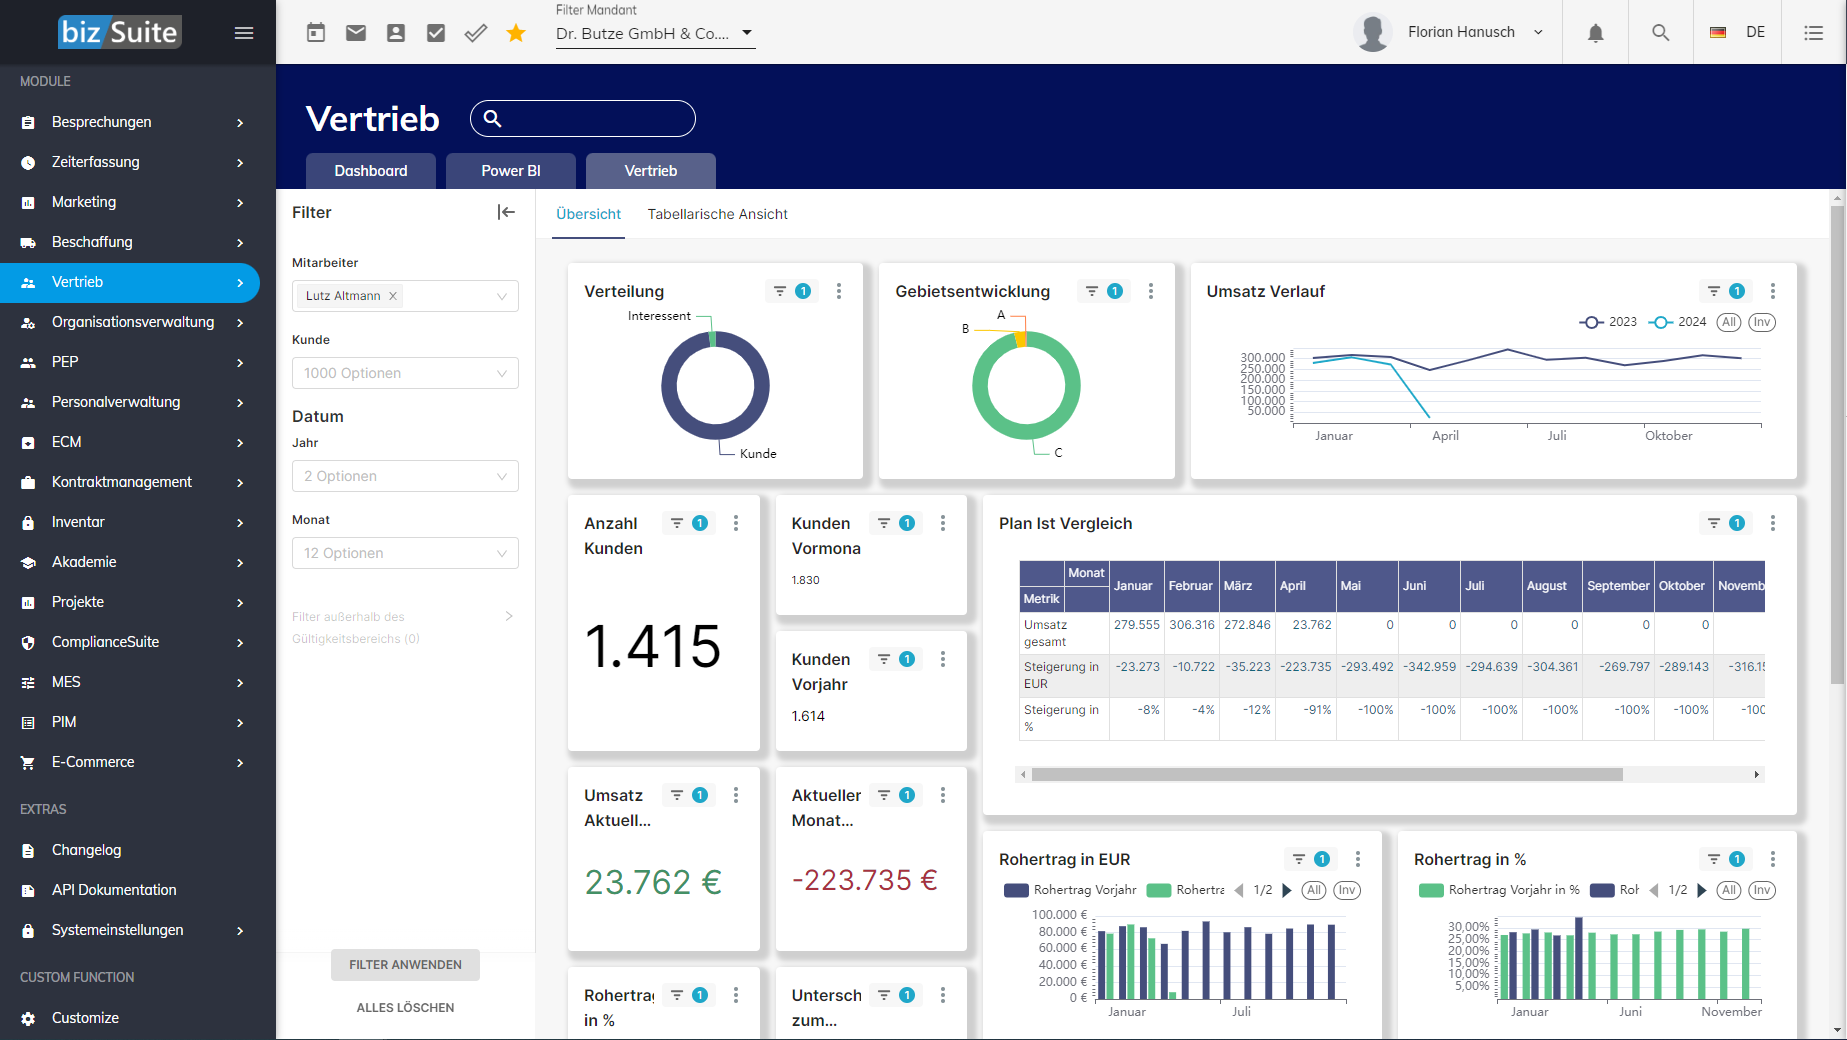Open the calendar icon in top toolbar
This screenshot has height=1040, width=1847.
tap(316, 33)
